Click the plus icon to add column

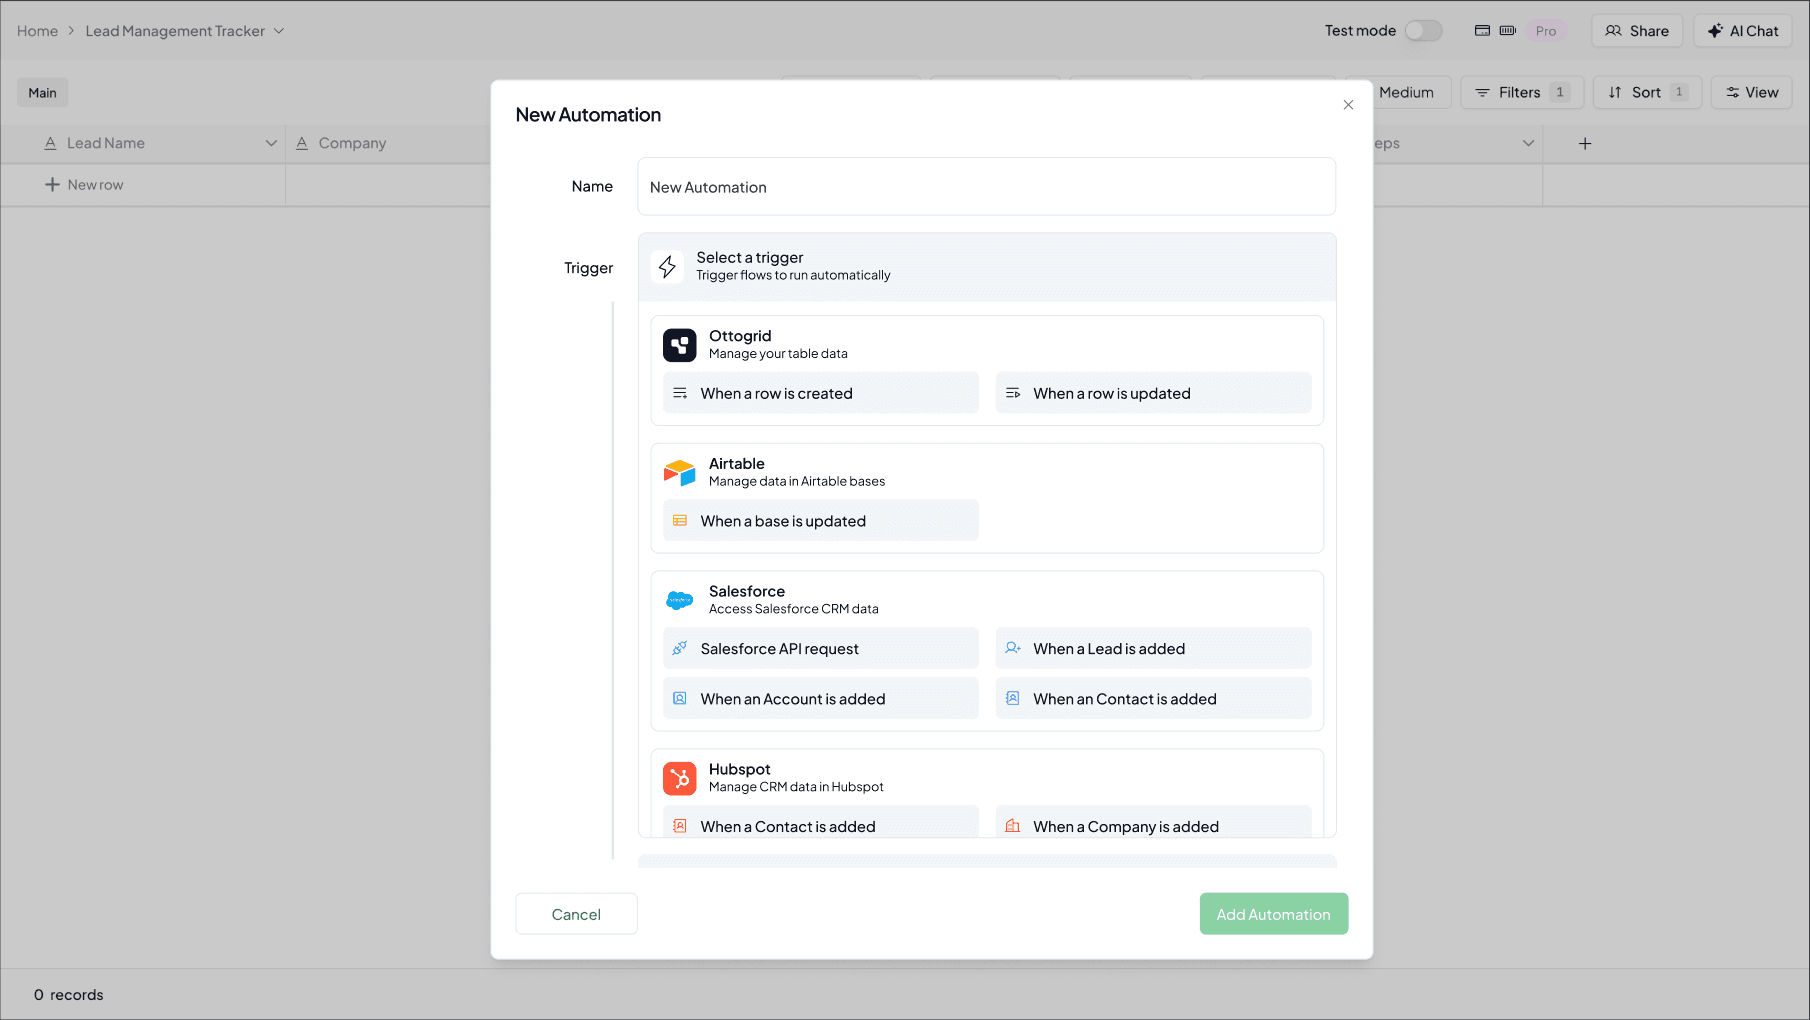pyautogui.click(x=1584, y=144)
